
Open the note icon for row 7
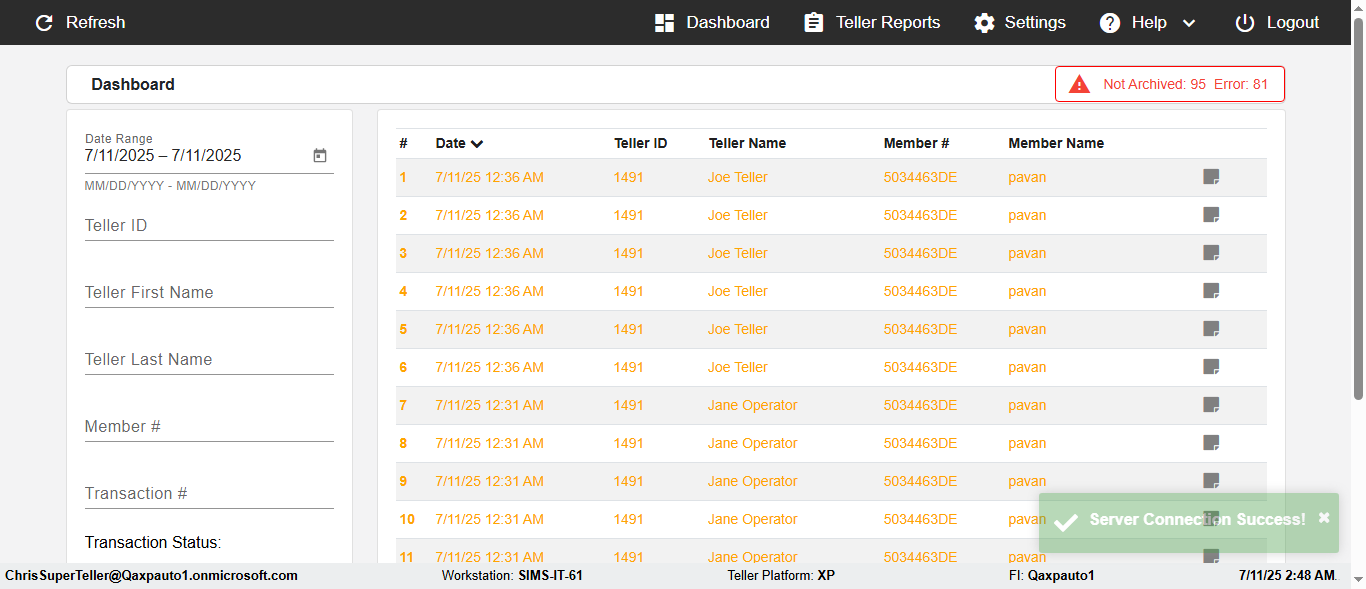[x=1211, y=405]
